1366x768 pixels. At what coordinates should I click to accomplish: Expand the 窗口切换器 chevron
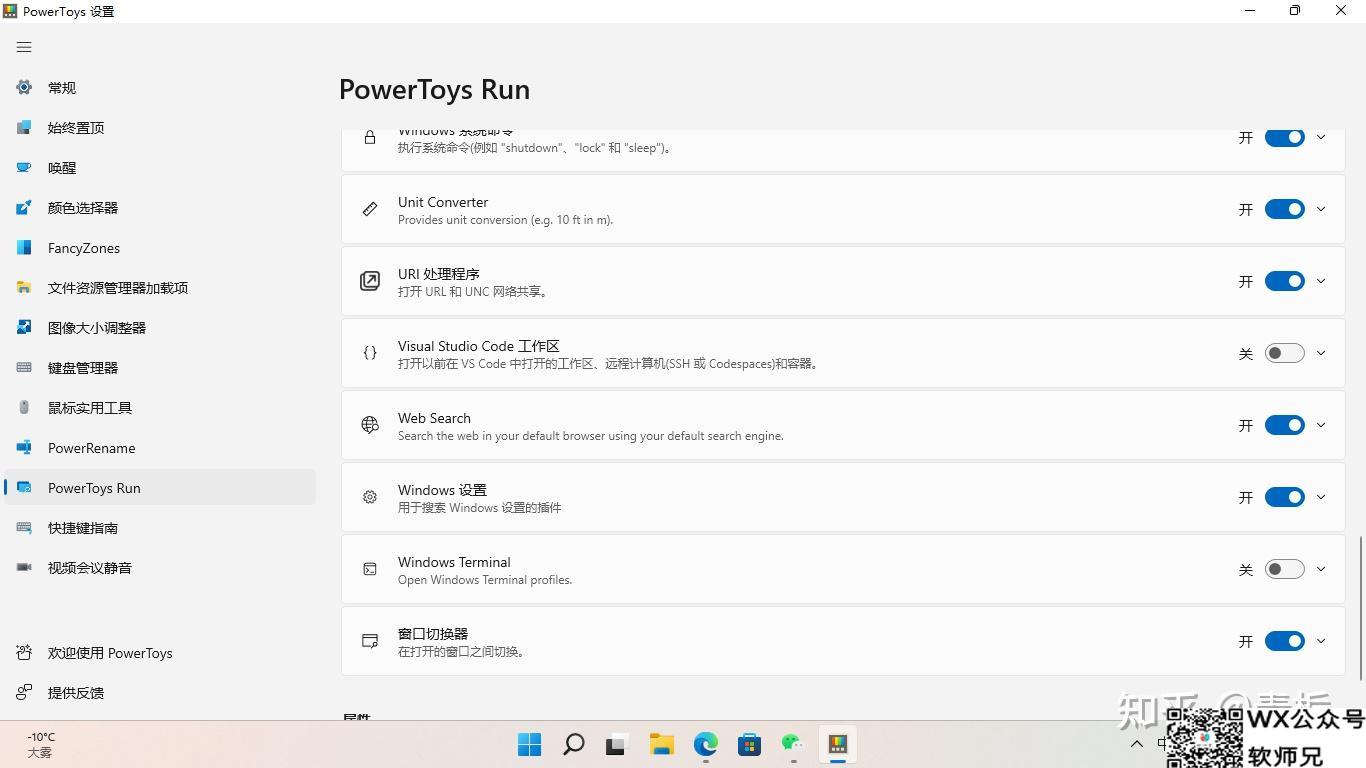[1321, 641]
